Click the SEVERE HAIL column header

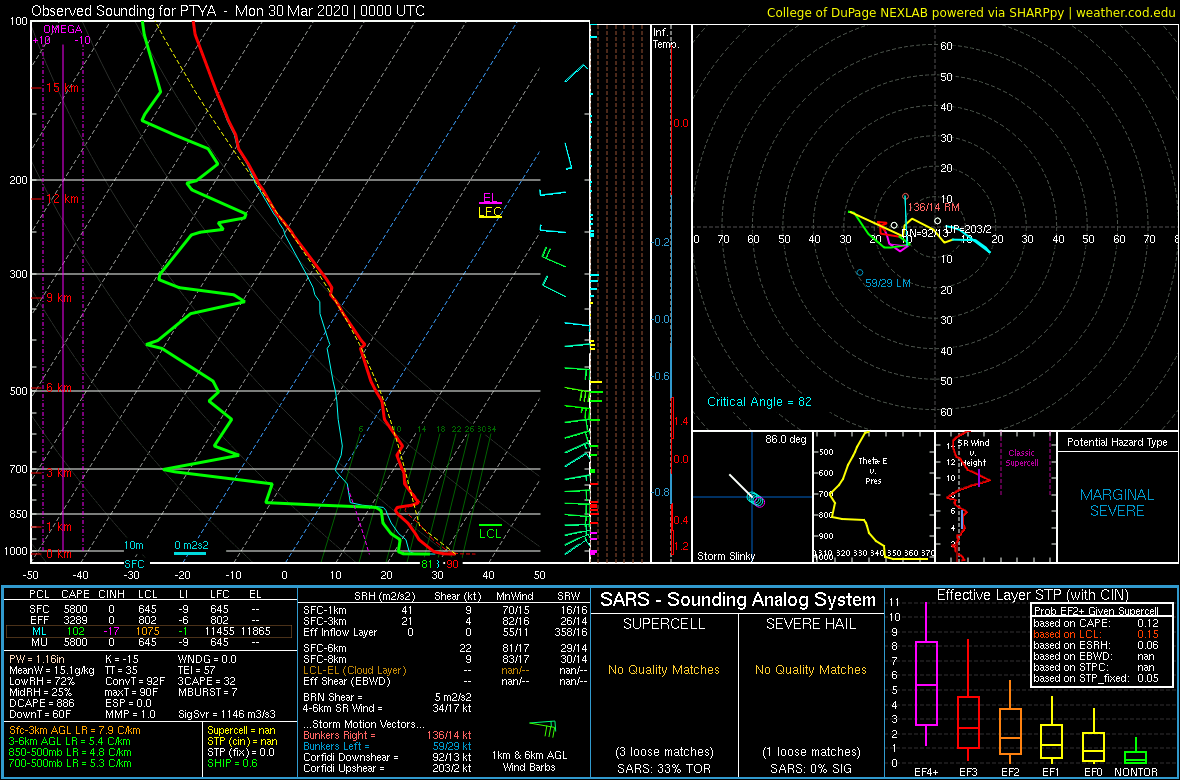point(810,625)
